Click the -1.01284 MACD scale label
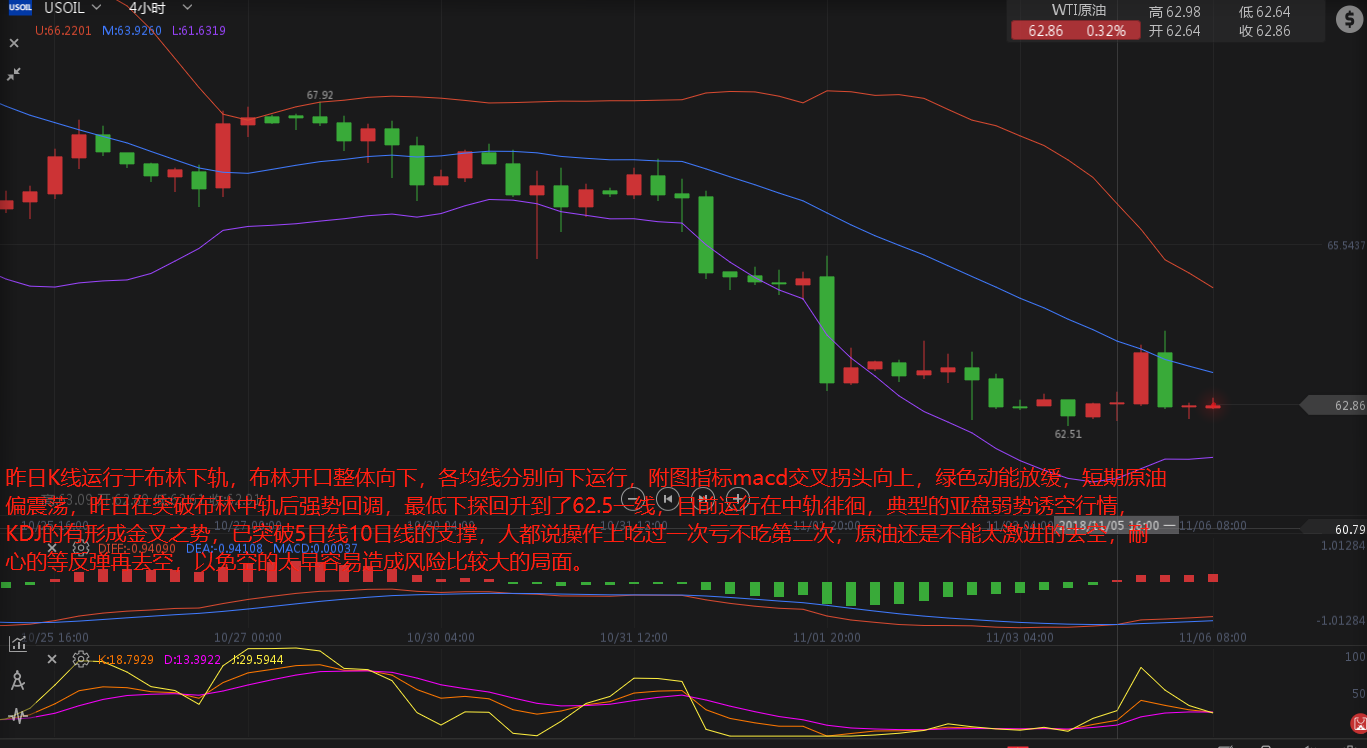 tap(1342, 620)
